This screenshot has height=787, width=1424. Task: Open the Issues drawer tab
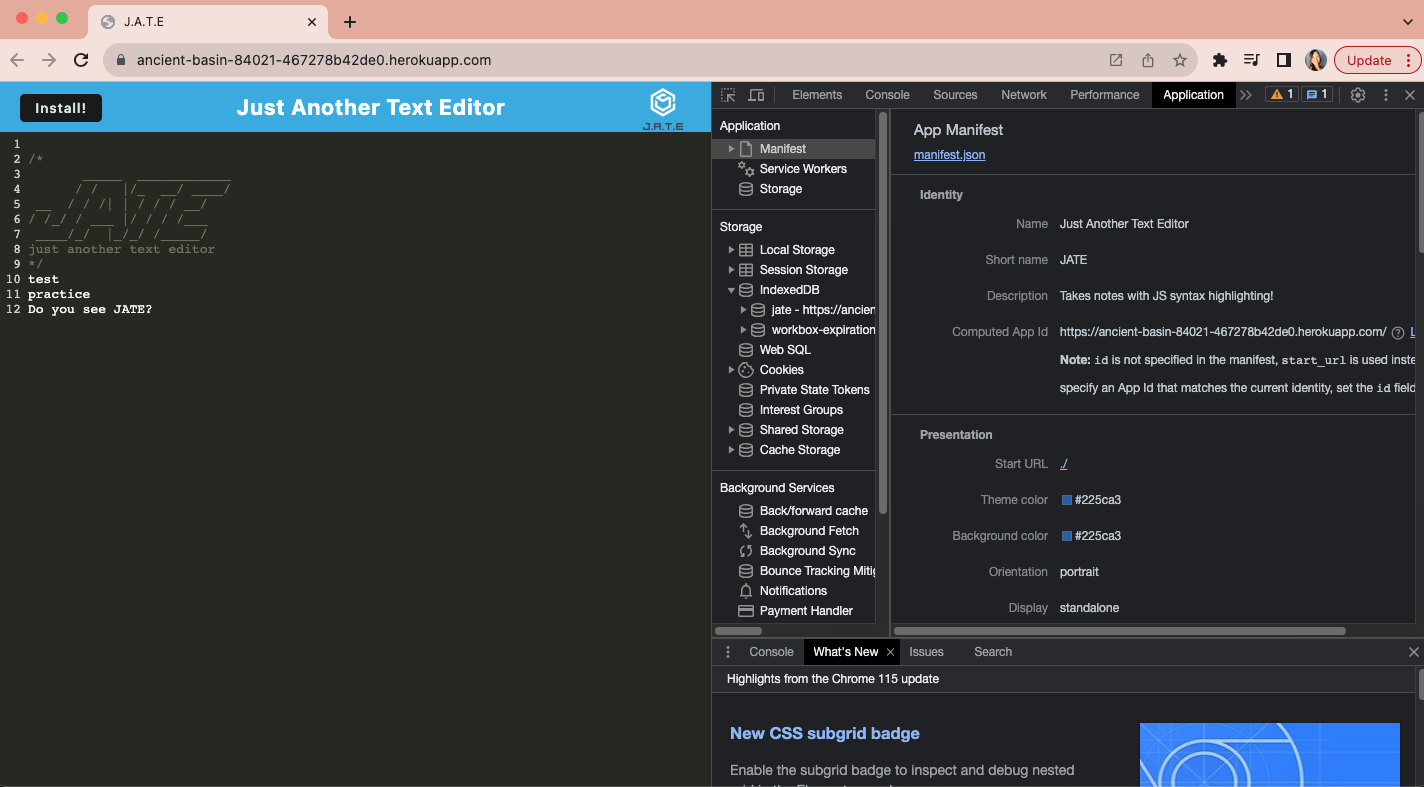coord(926,652)
